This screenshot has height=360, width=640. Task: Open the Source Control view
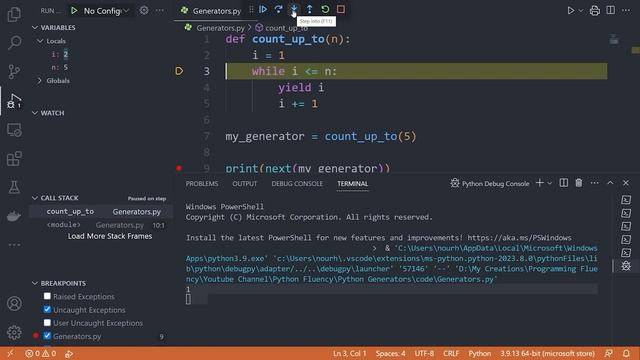click(x=14, y=71)
